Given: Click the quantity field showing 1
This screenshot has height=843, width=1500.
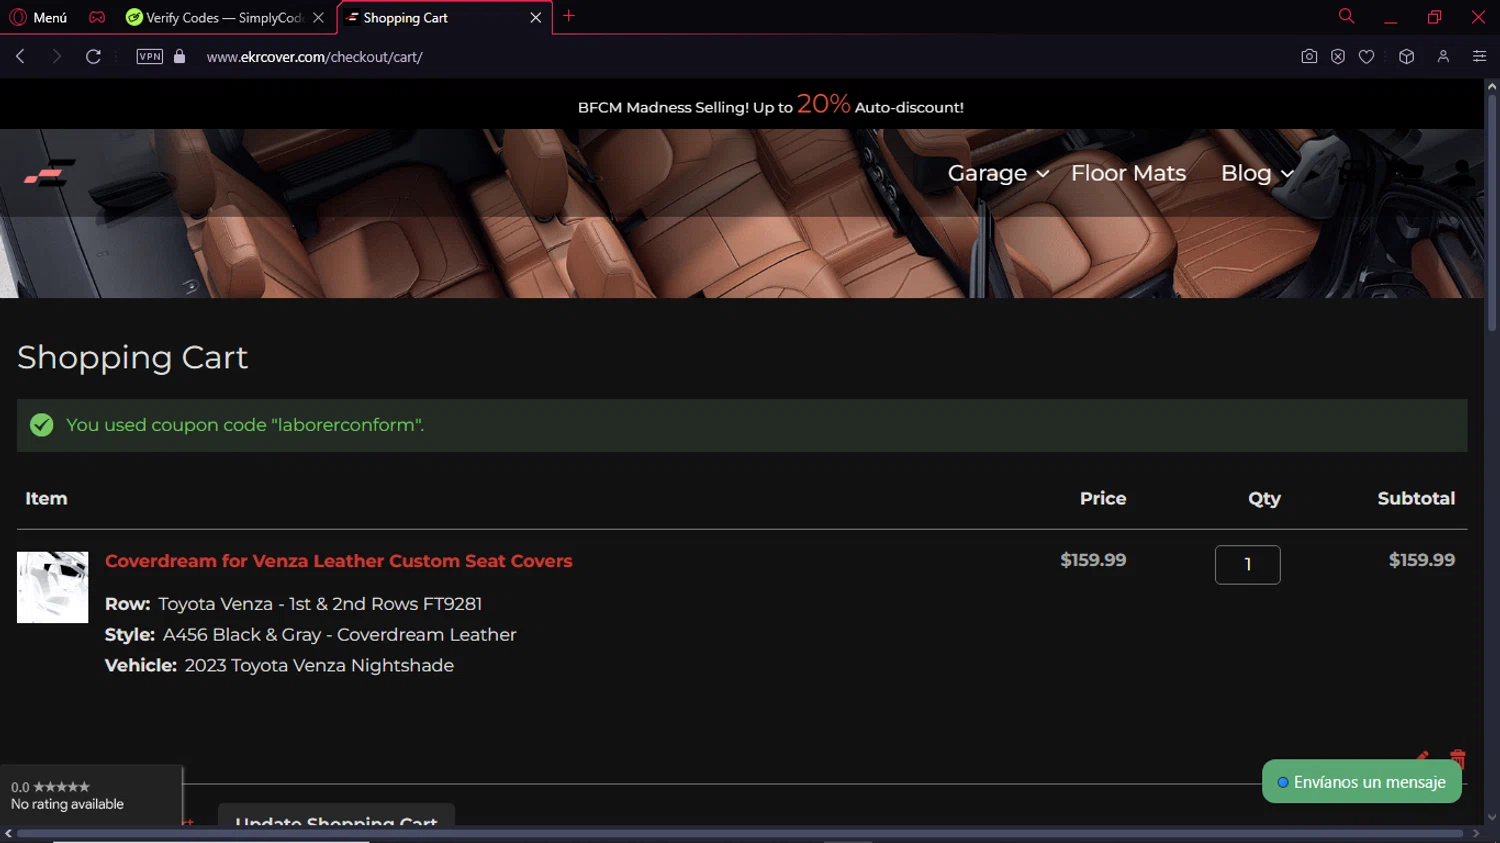Looking at the screenshot, I should [x=1247, y=565].
